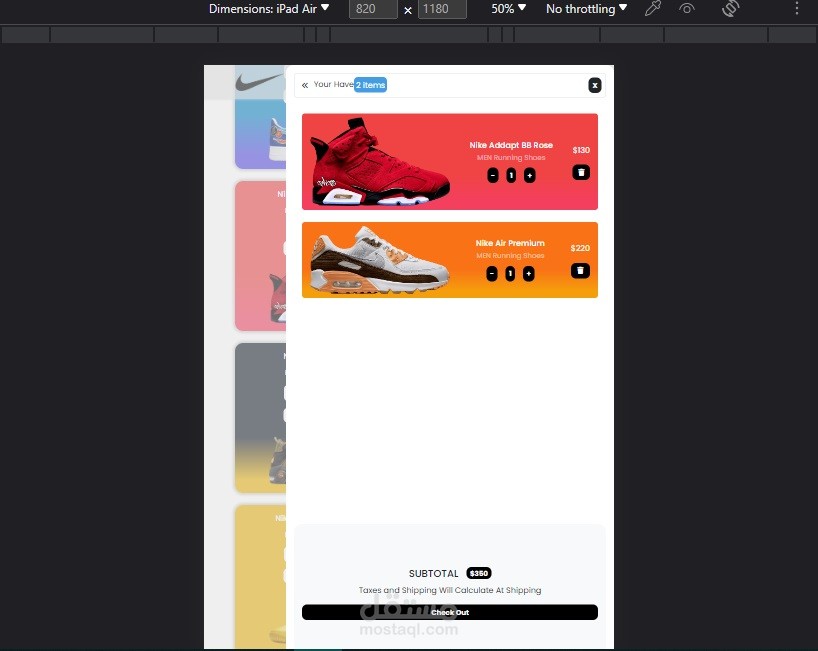Click the $220 price label
The width and height of the screenshot is (818, 651).
coord(580,248)
